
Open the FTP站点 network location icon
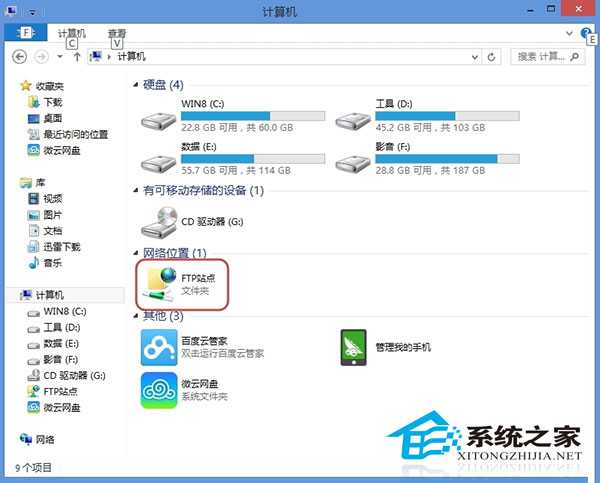161,284
